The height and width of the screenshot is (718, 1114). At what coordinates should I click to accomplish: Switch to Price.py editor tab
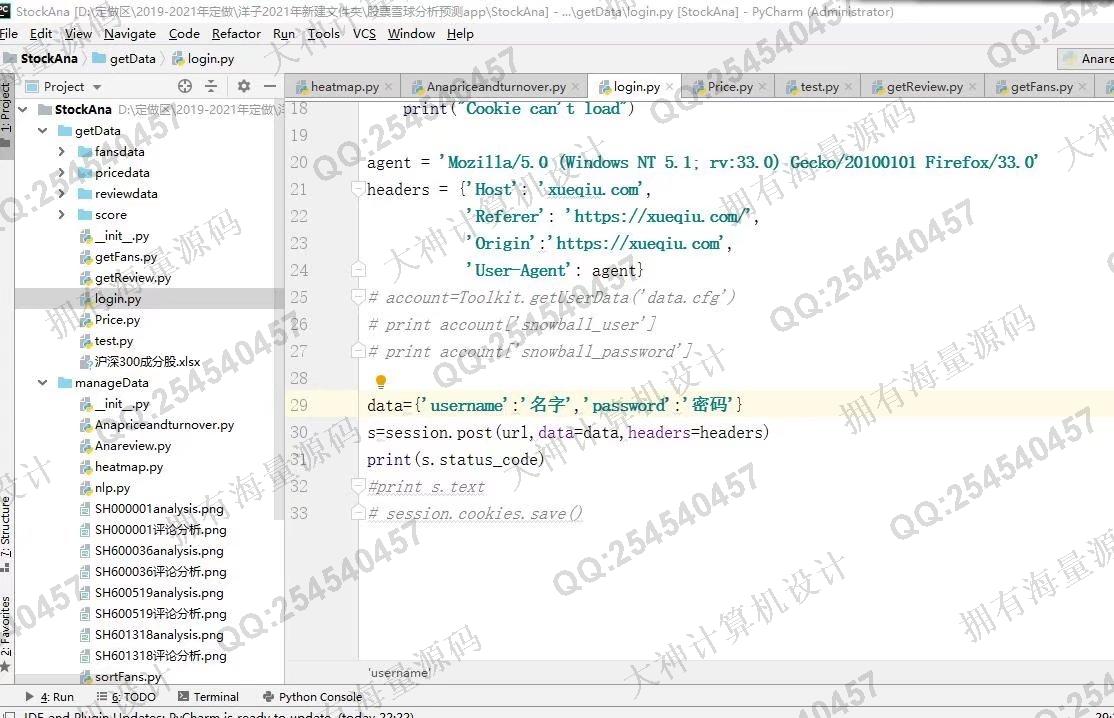[x=730, y=87]
